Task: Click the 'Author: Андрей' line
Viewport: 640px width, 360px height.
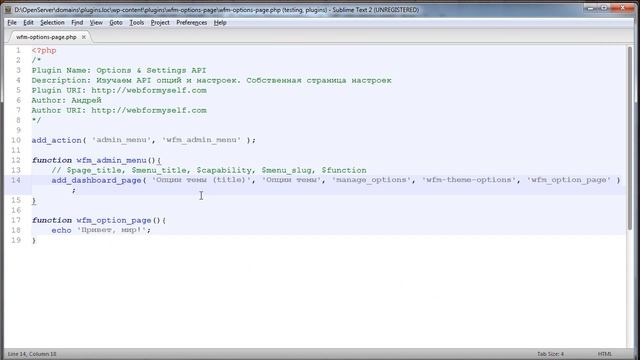Action: pyautogui.click(x=67, y=100)
